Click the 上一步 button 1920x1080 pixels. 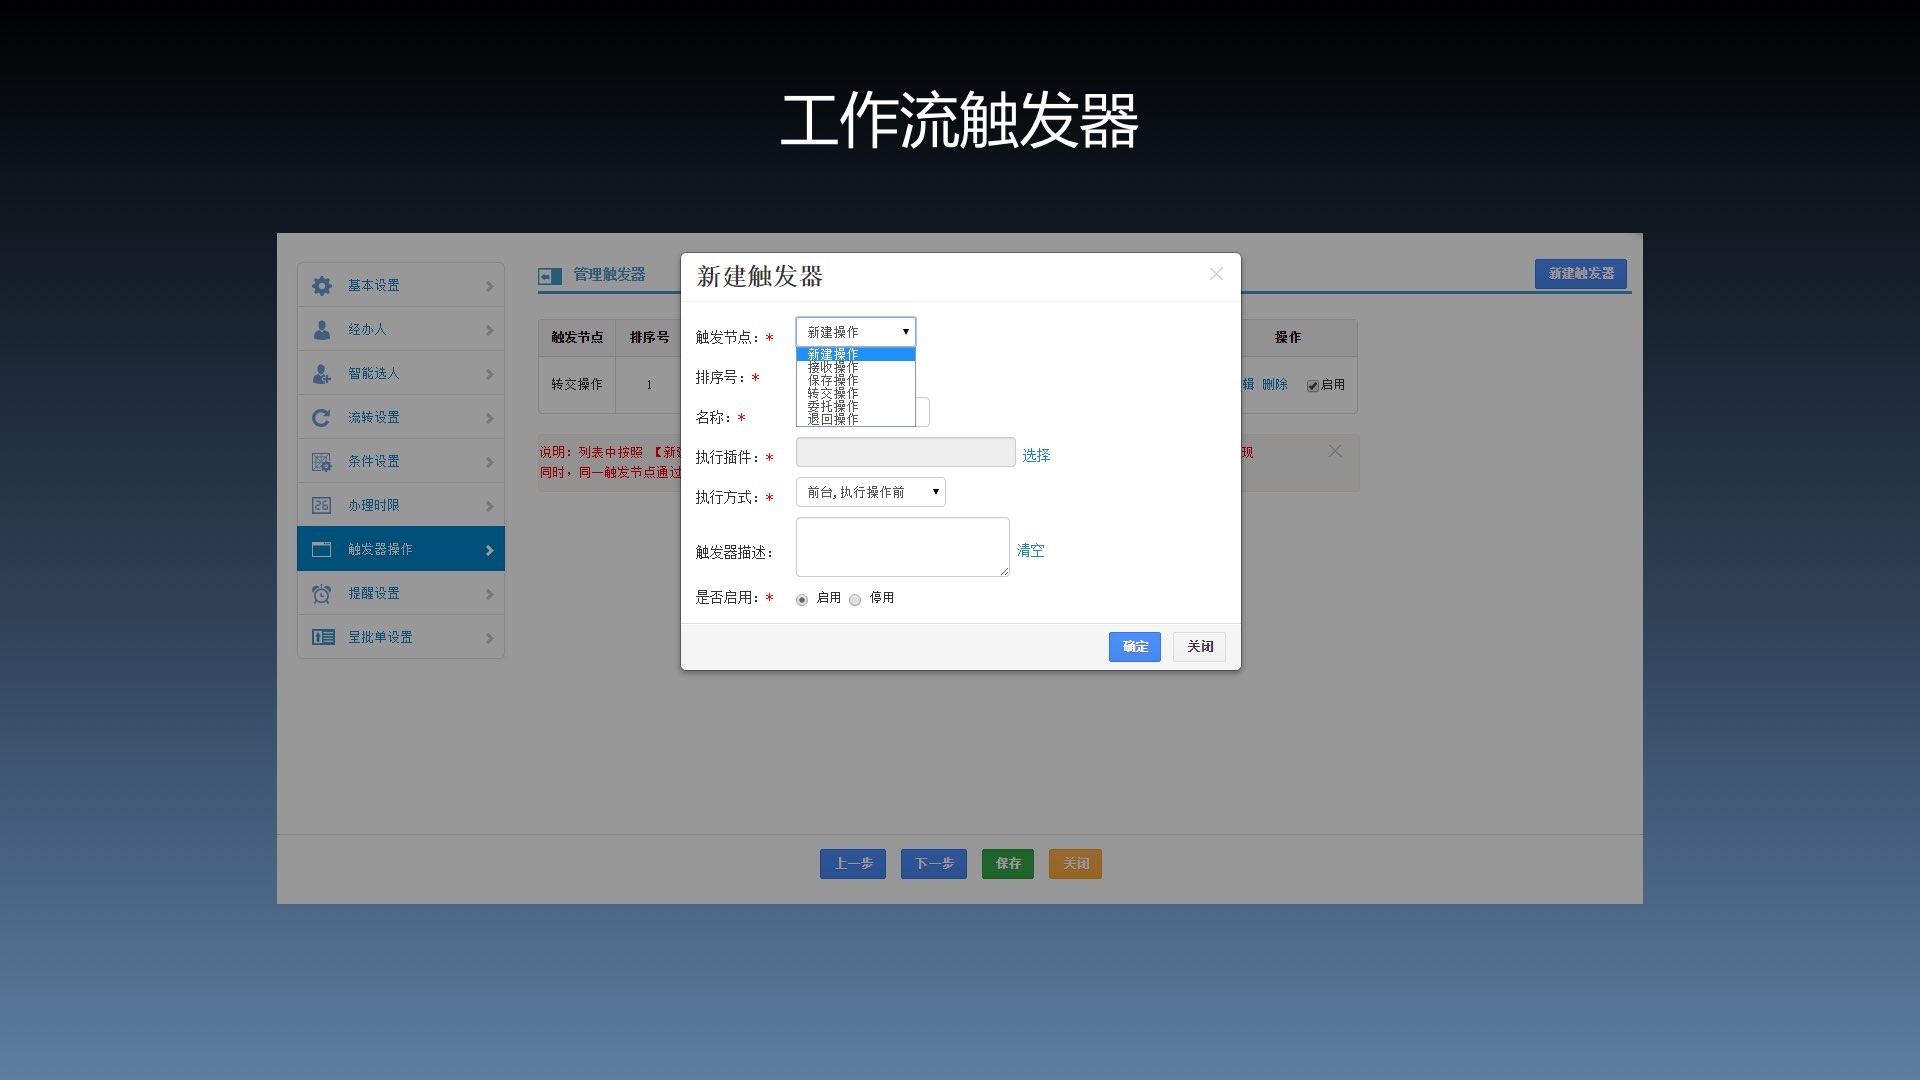(x=853, y=864)
